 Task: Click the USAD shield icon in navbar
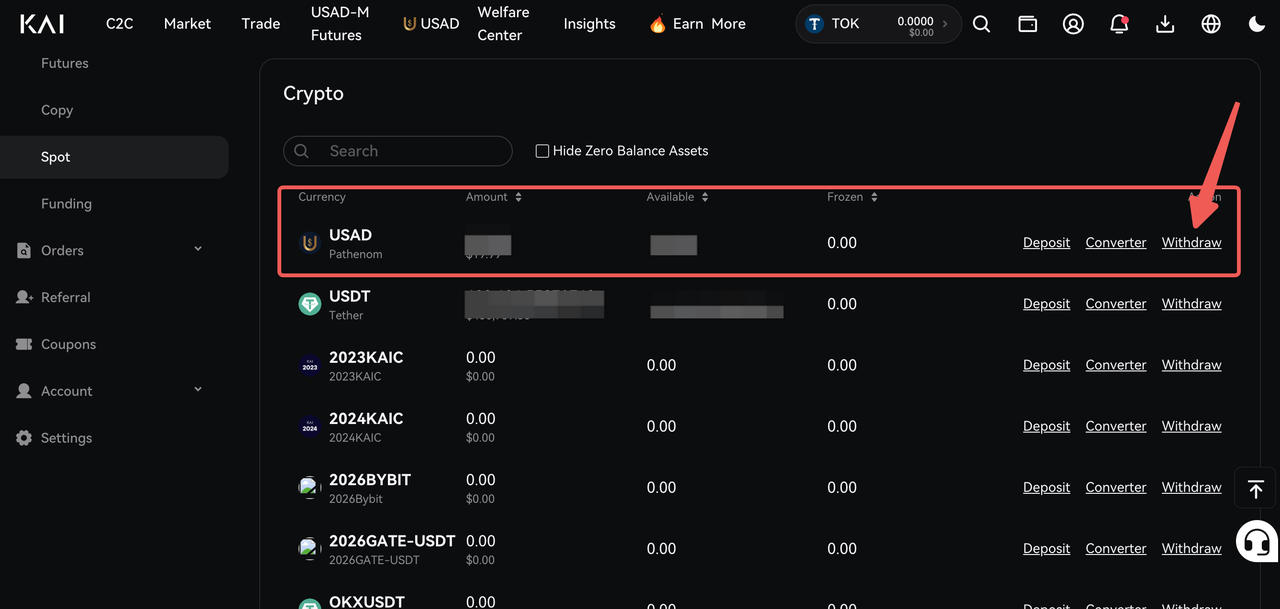(409, 24)
